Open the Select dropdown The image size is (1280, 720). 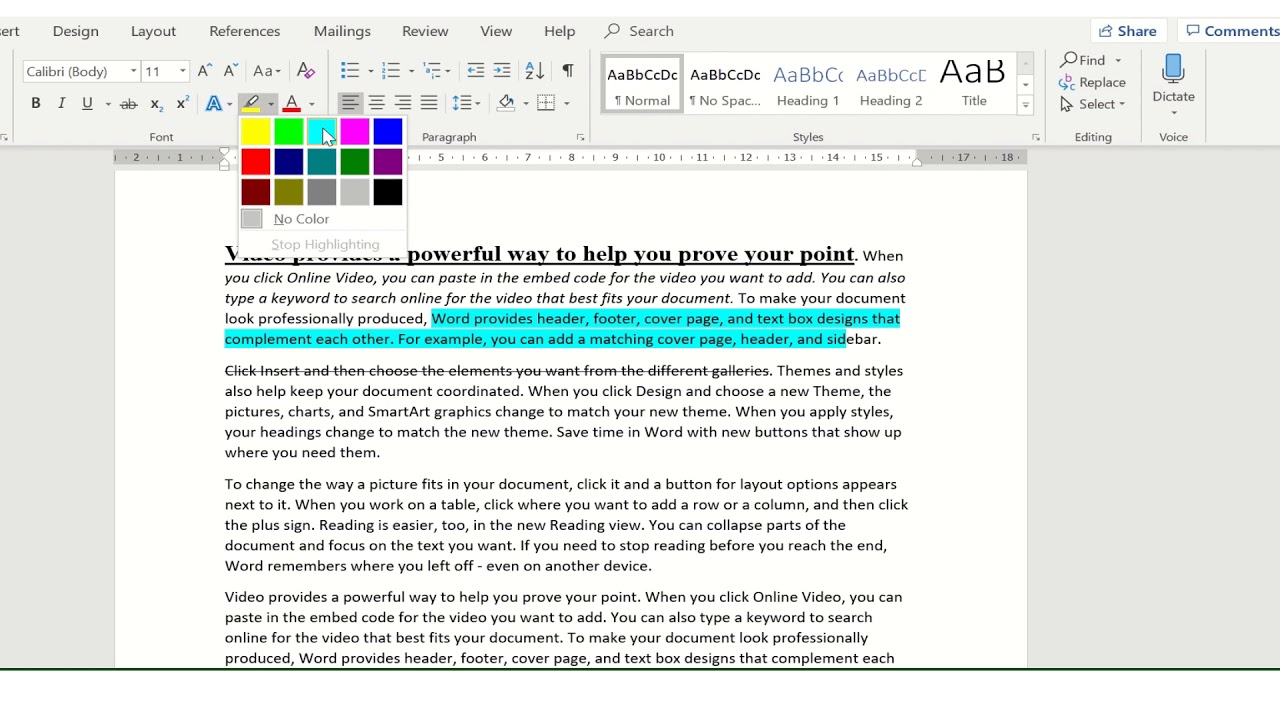tap(1092, 104)
